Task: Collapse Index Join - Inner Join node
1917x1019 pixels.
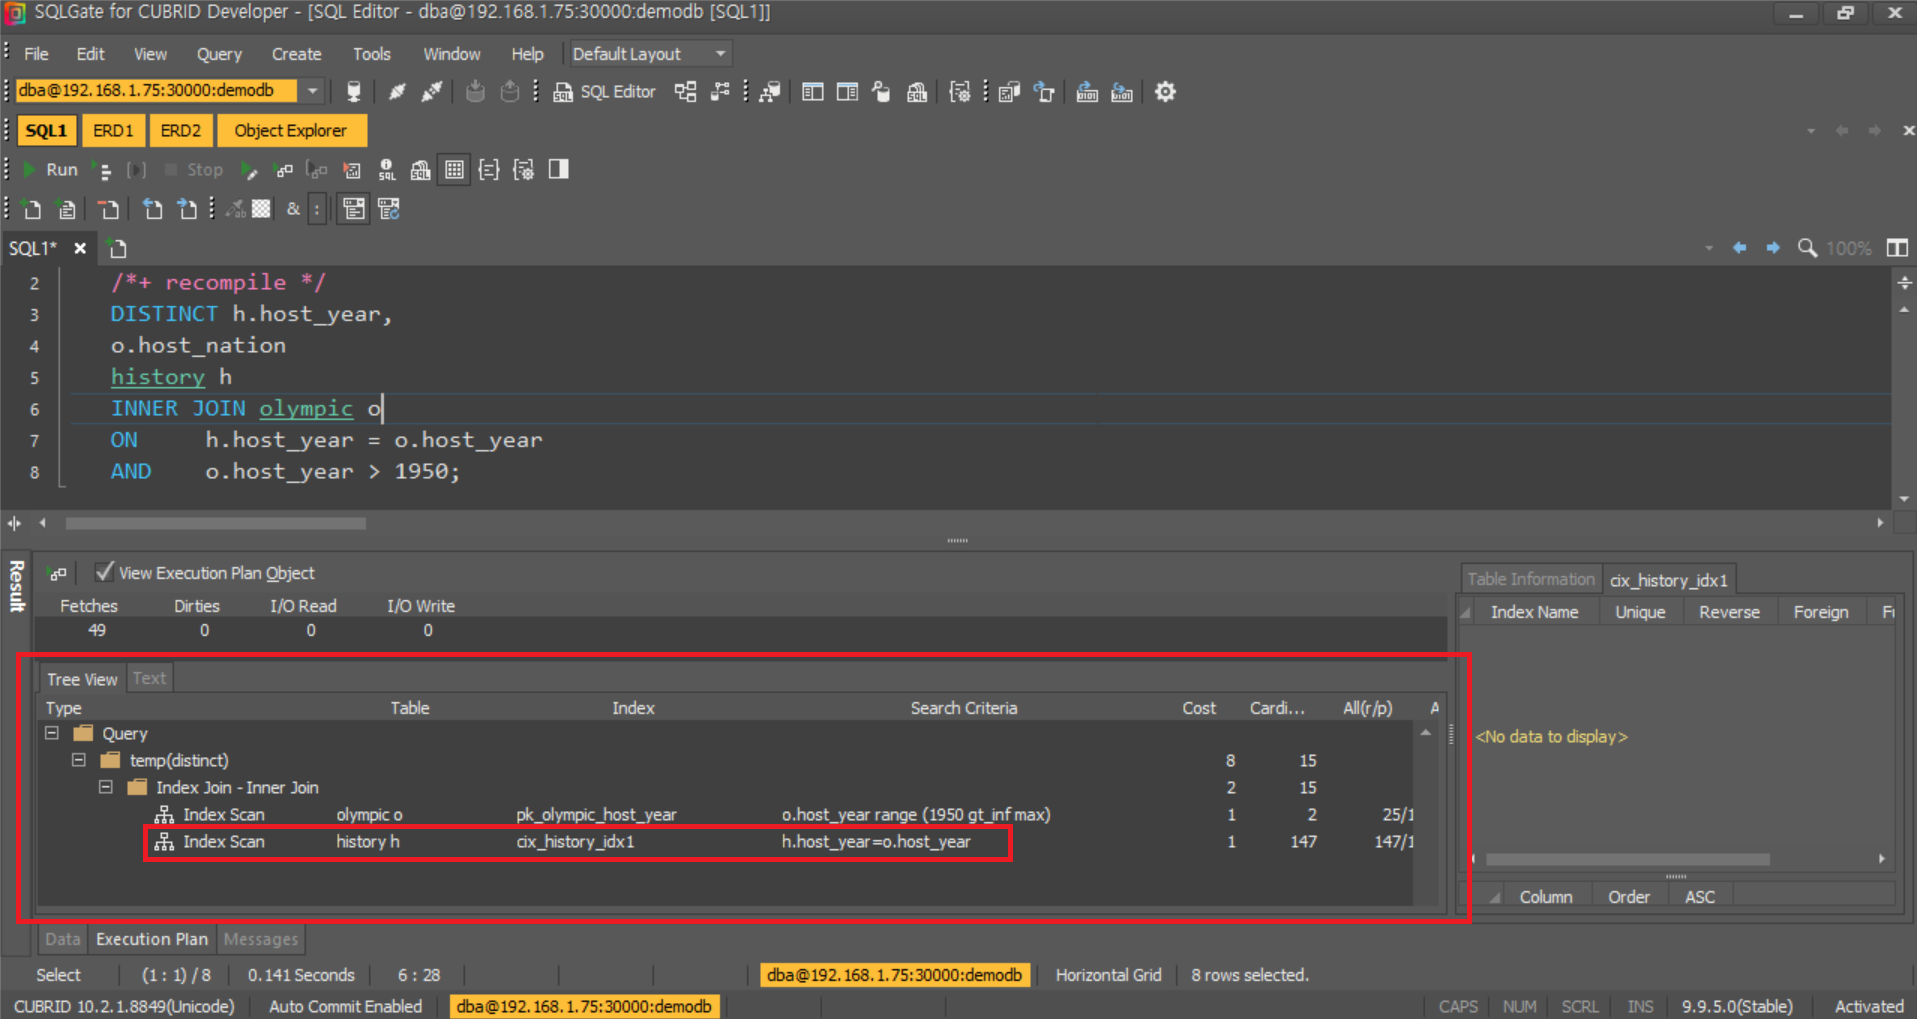Action: (x=106, y=787)
